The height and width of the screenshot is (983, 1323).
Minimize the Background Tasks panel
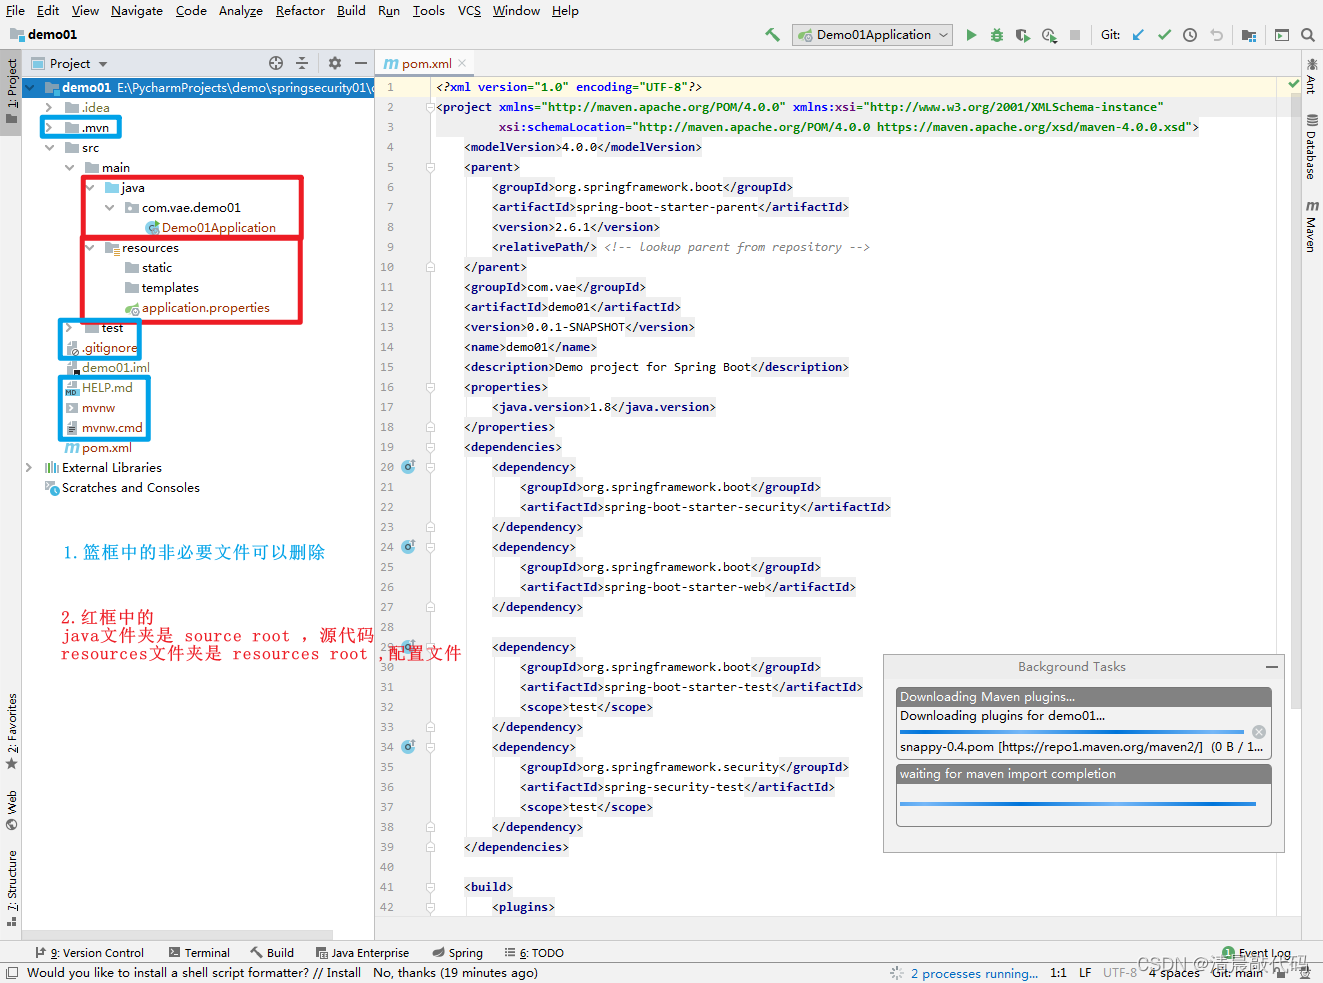point(1271,667)
